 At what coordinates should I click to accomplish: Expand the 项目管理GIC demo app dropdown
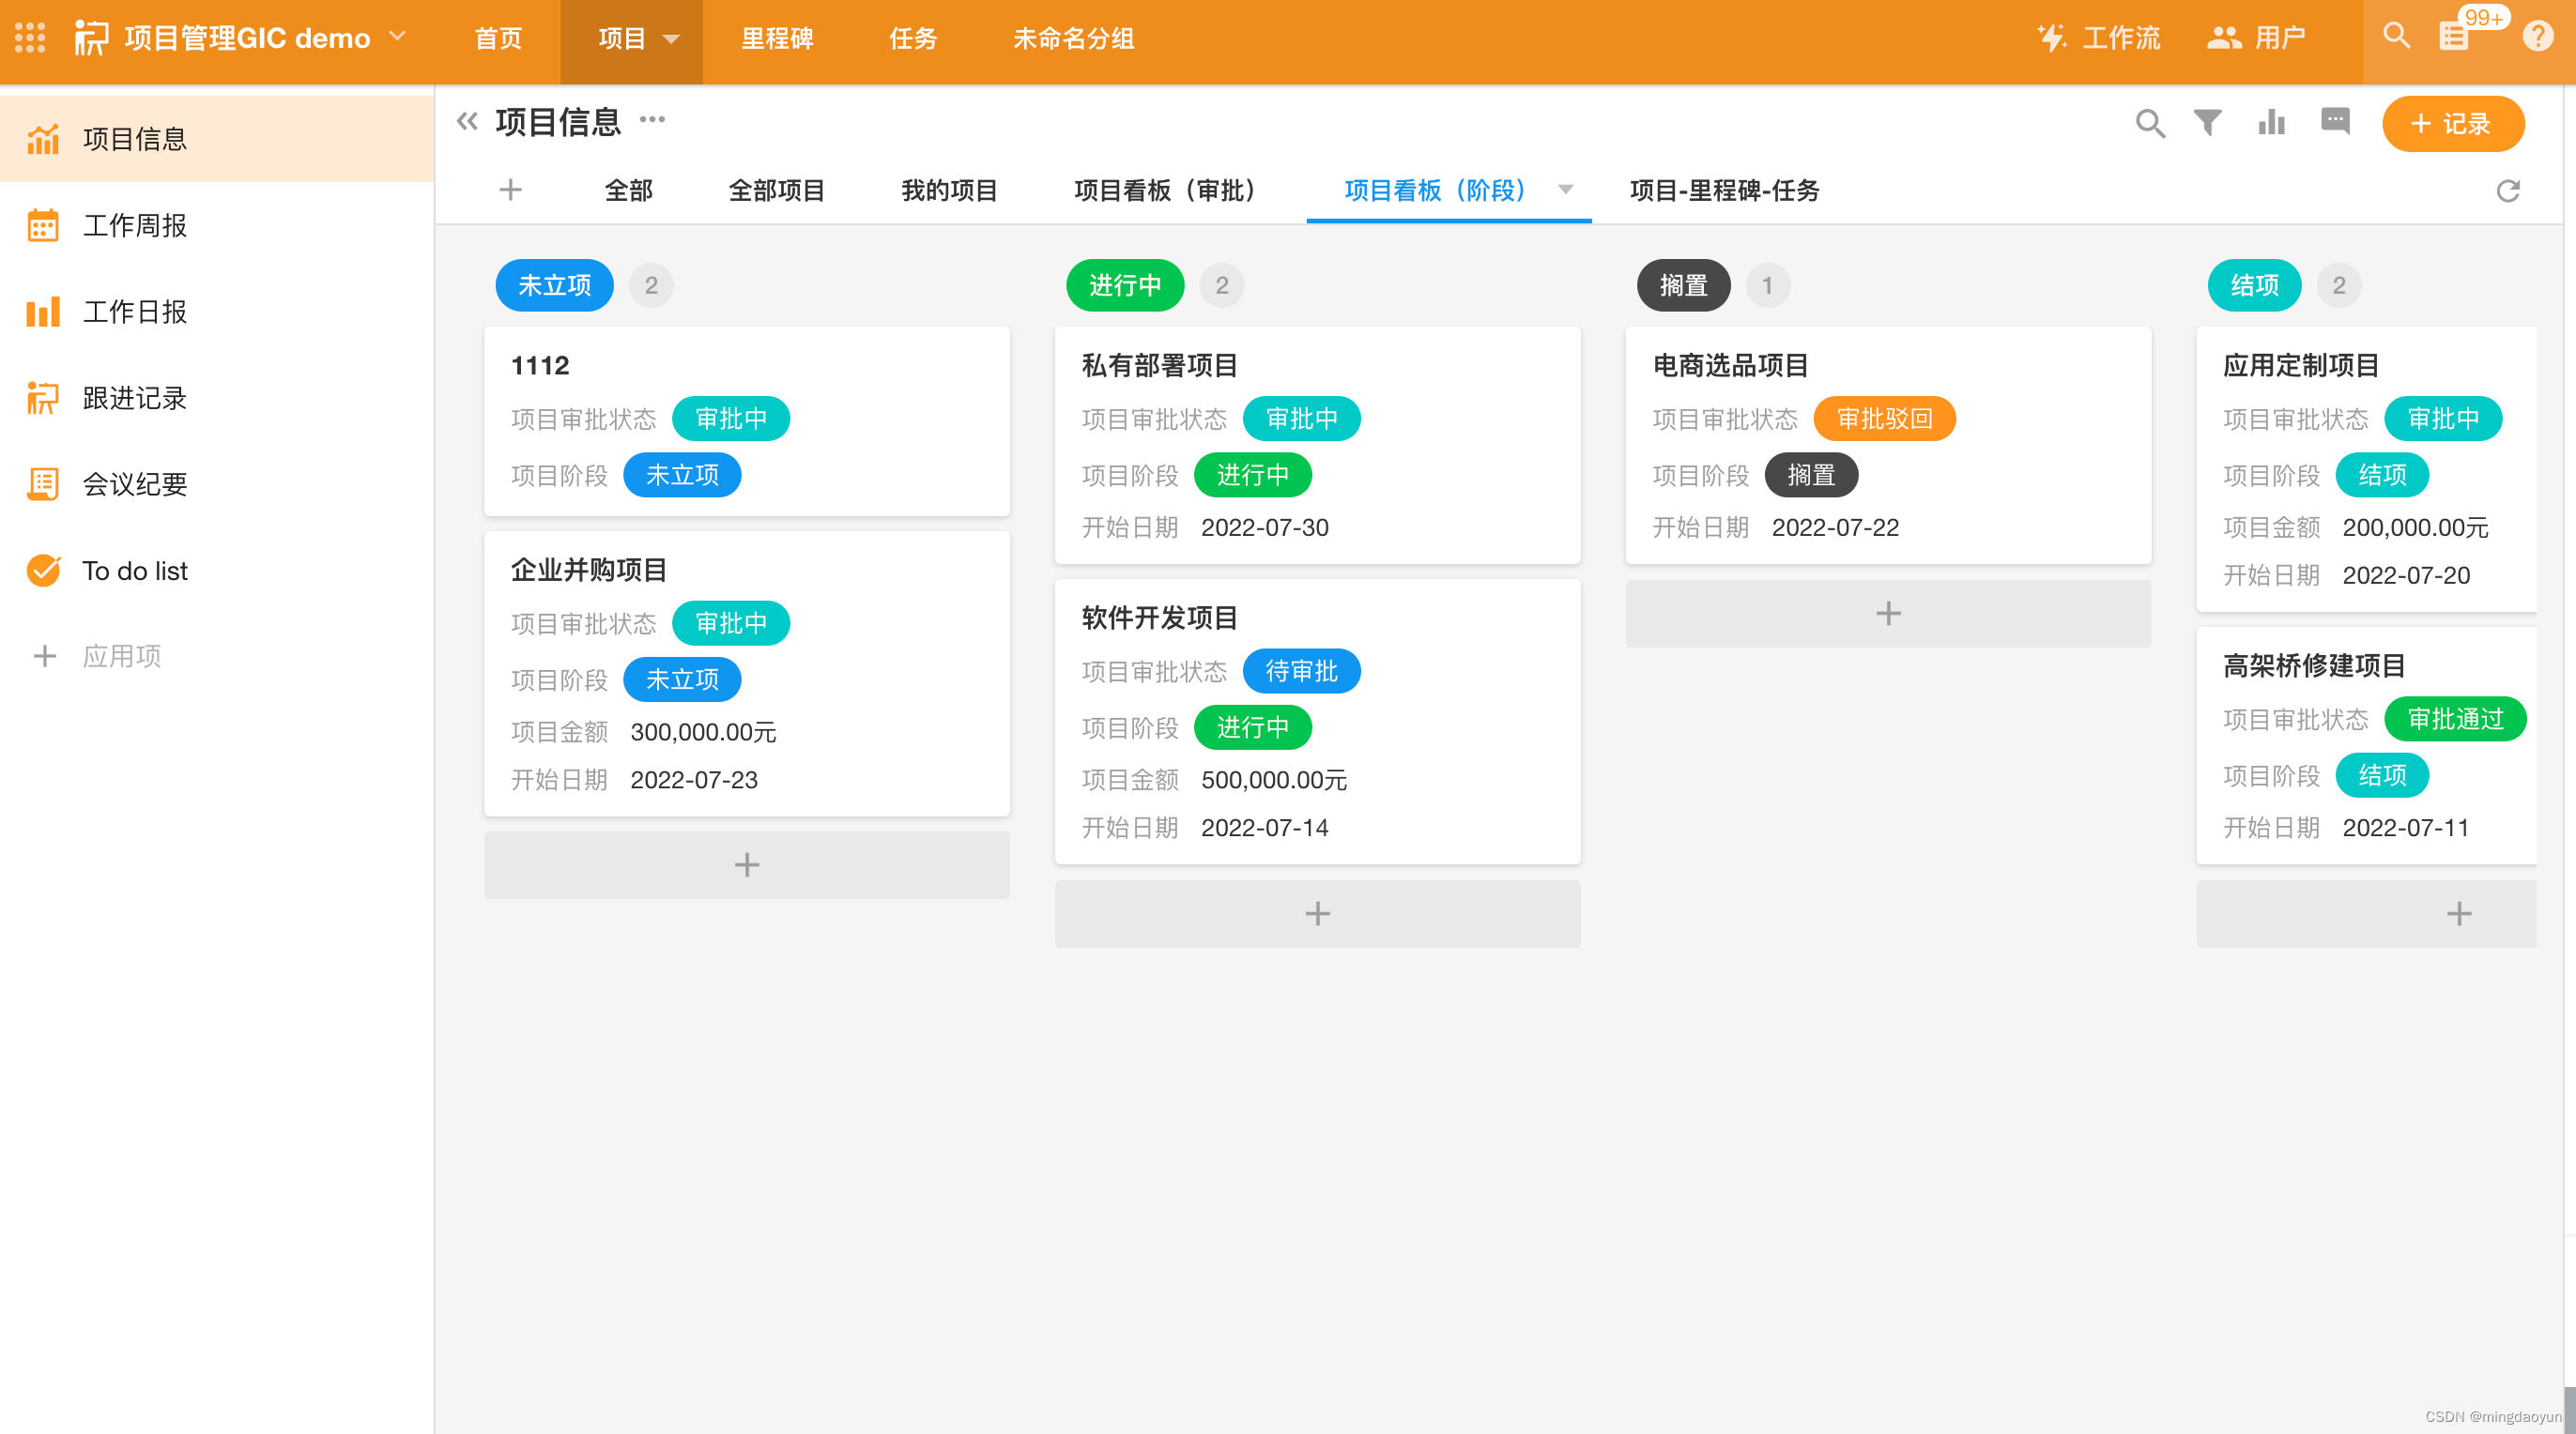pyautogui.click(x=397, y=37)
